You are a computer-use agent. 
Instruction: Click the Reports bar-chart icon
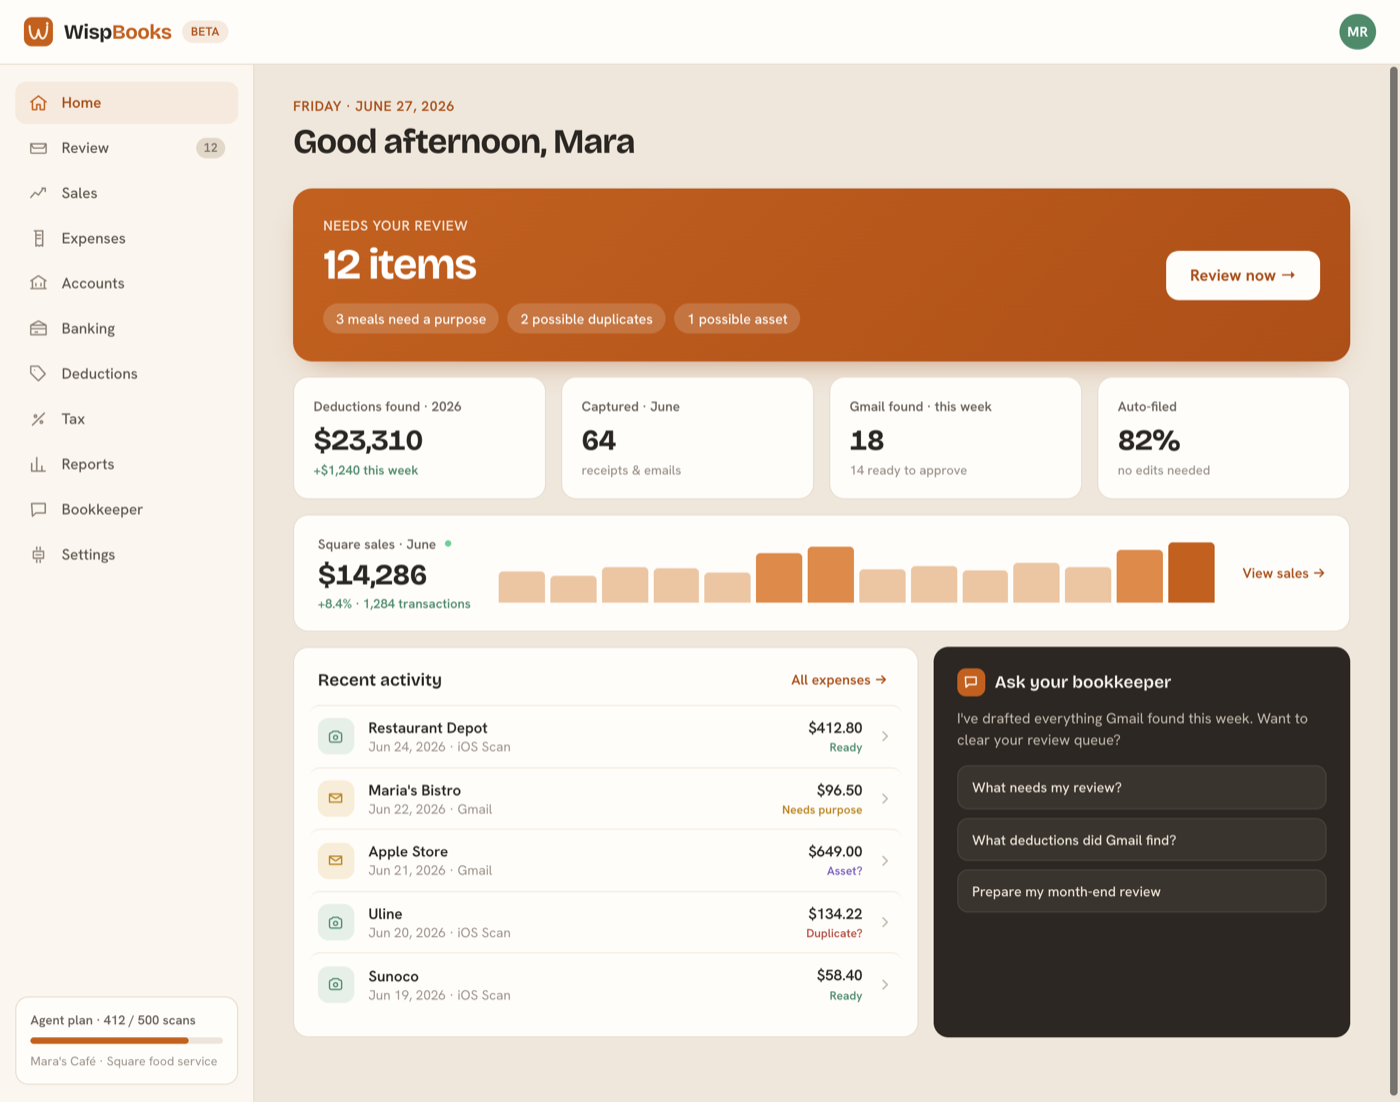coord(38,464)
